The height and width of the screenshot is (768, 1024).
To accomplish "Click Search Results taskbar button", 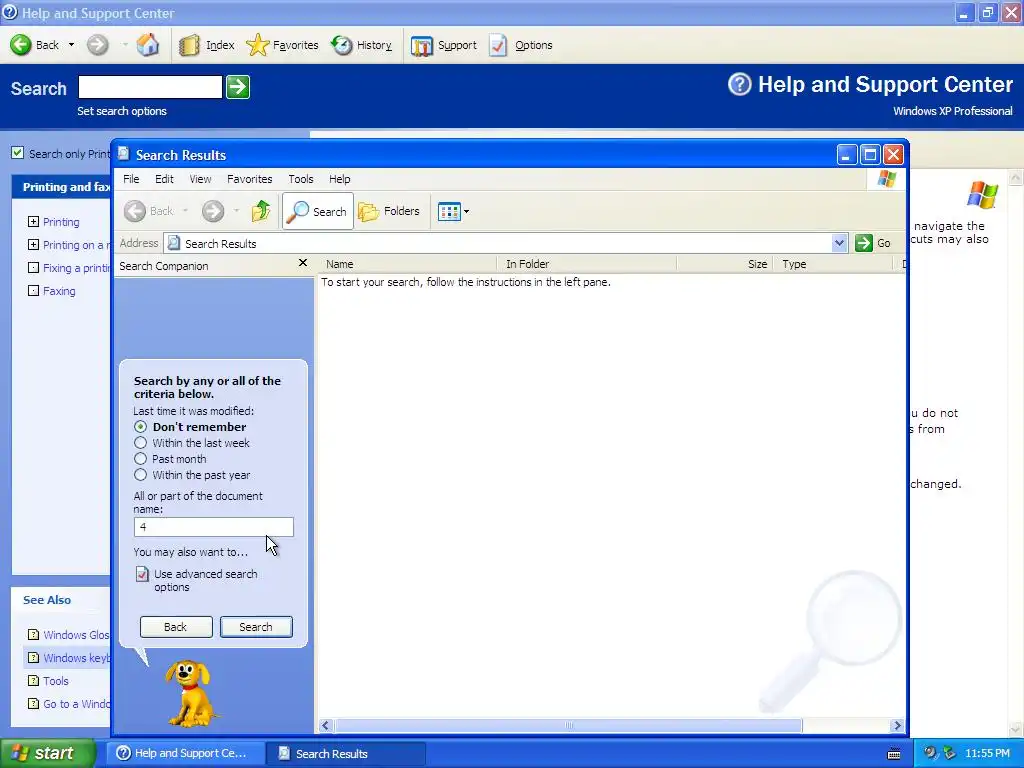I will 347,754.
